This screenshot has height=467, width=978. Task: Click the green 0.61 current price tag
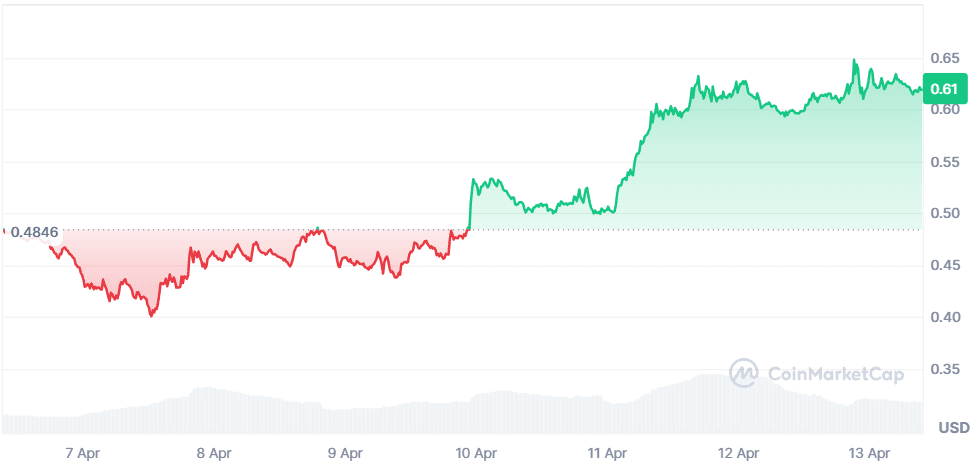(x=944, y=90)
